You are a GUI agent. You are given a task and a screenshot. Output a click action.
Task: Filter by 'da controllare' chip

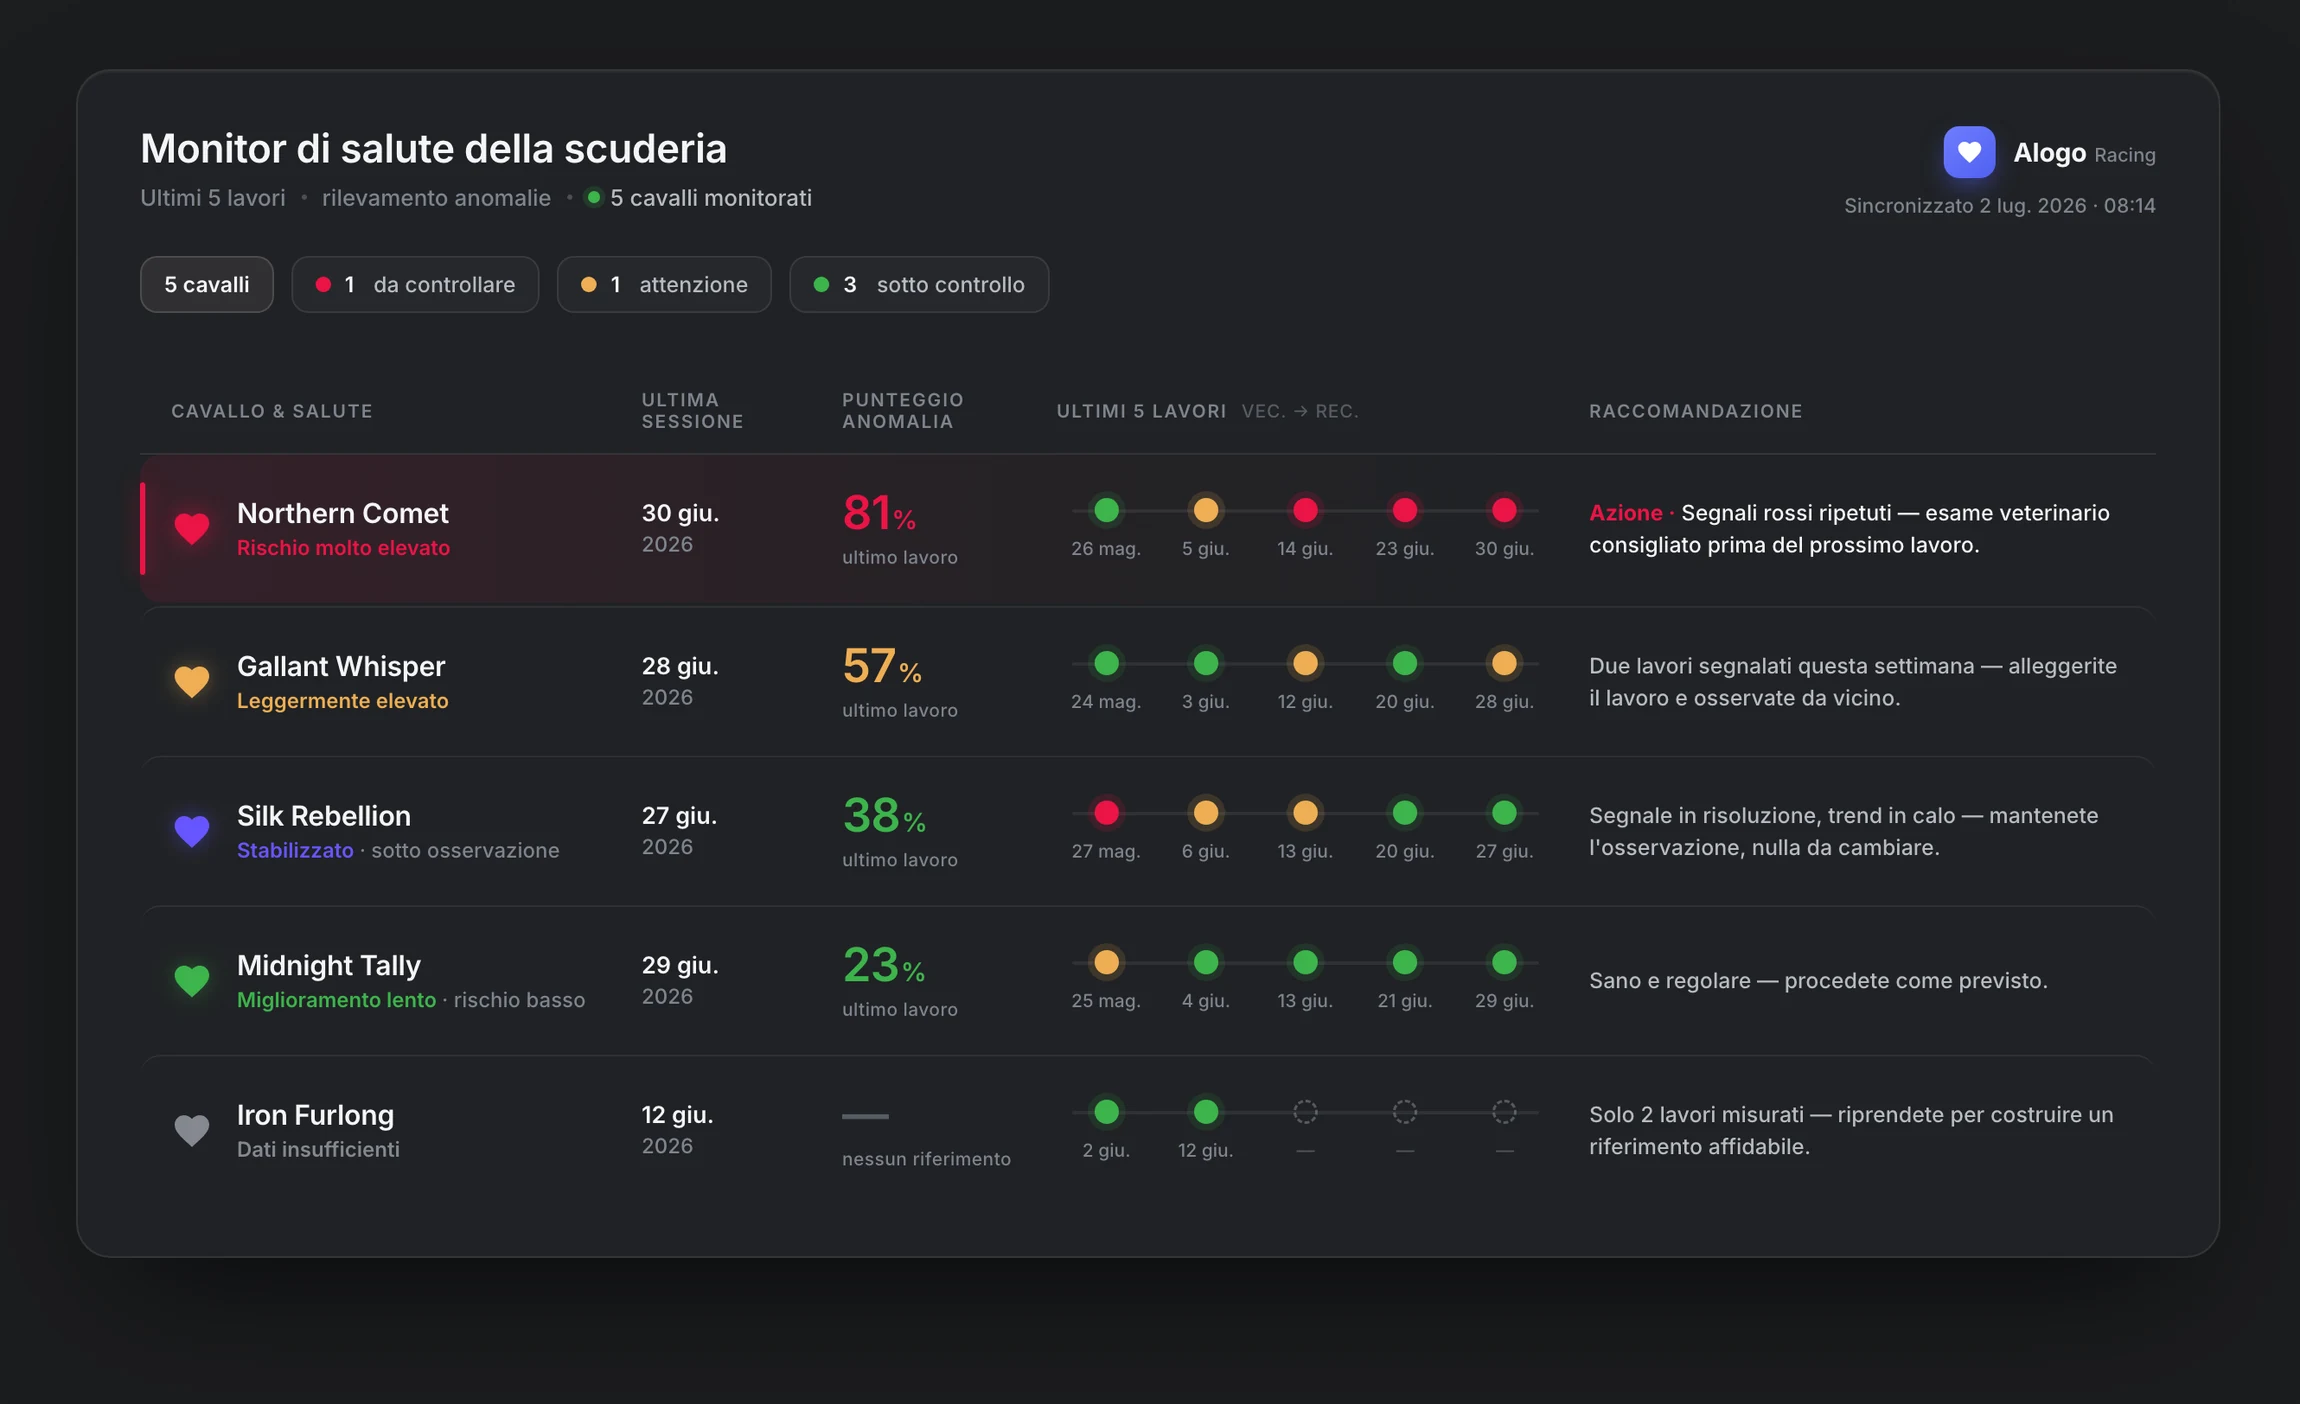415,285
